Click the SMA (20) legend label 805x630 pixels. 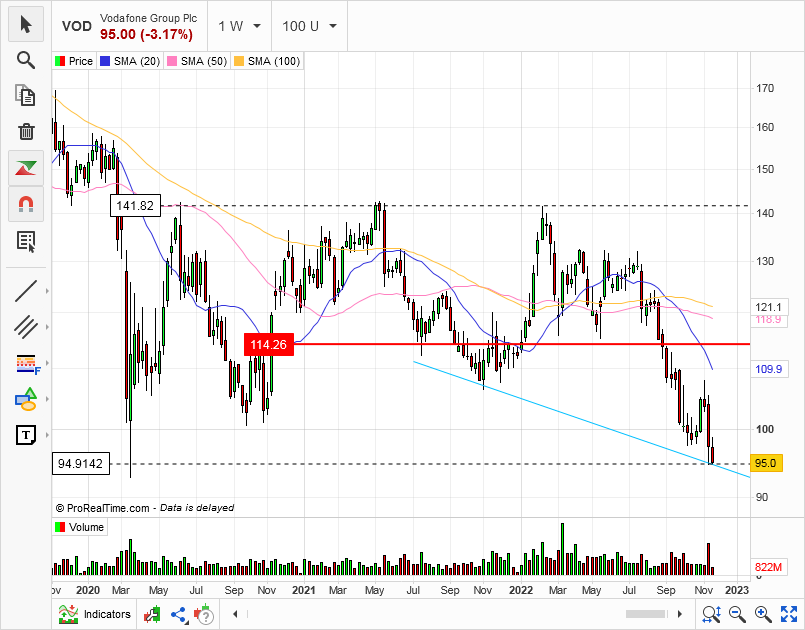click(x=137, y=61)
